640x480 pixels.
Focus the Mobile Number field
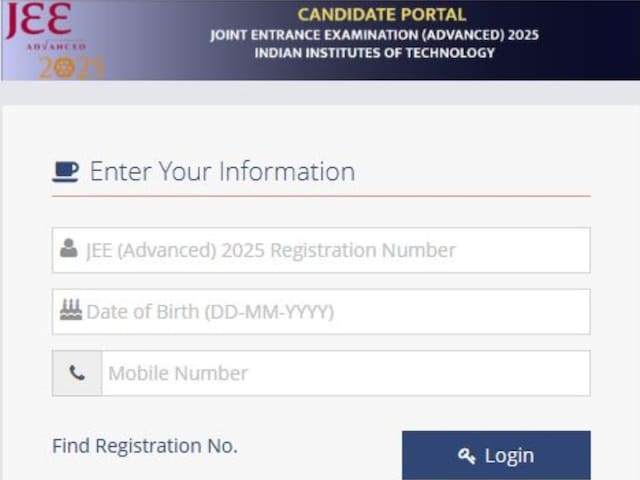346,373
